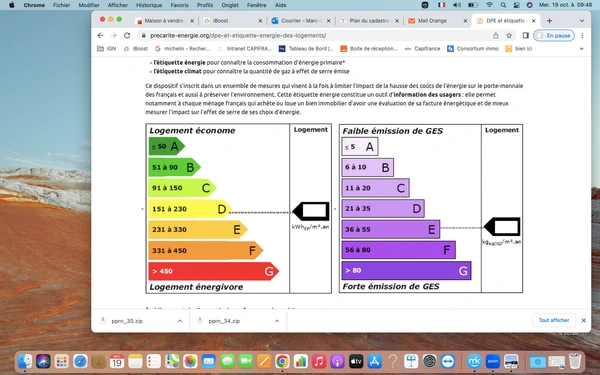
Task: Close the downloads bar
Action: point(584,320)
